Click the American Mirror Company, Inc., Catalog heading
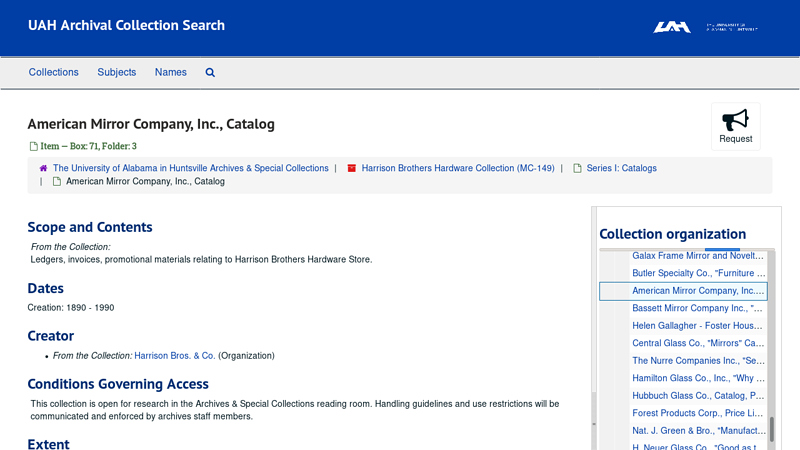This screenshot has width=800, height=450. pos(151,124)
